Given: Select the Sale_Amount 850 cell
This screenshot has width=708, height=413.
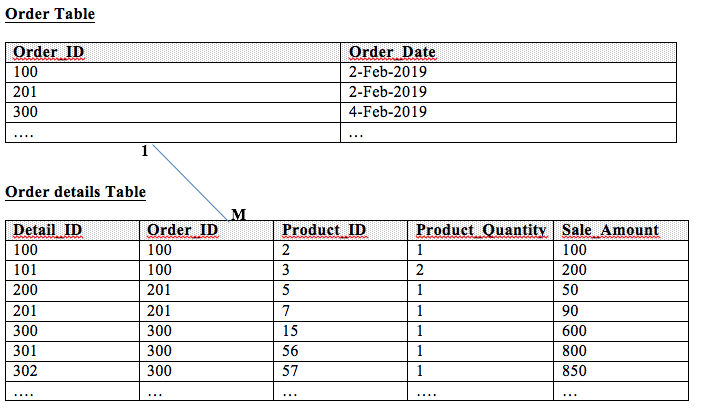Looking at the screenshot, I should (575, 370).
